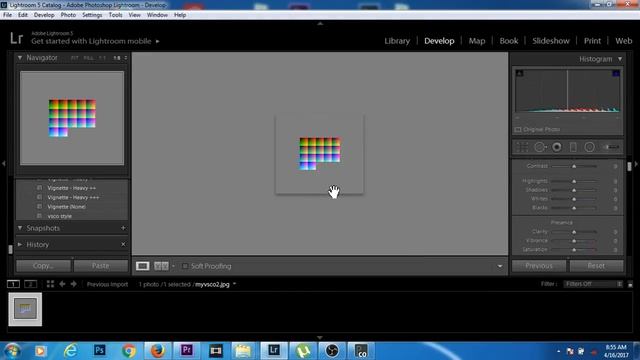Click the Paste button
Image resolution: width=640 pixels, height=360 pixels.
(100, 266)
